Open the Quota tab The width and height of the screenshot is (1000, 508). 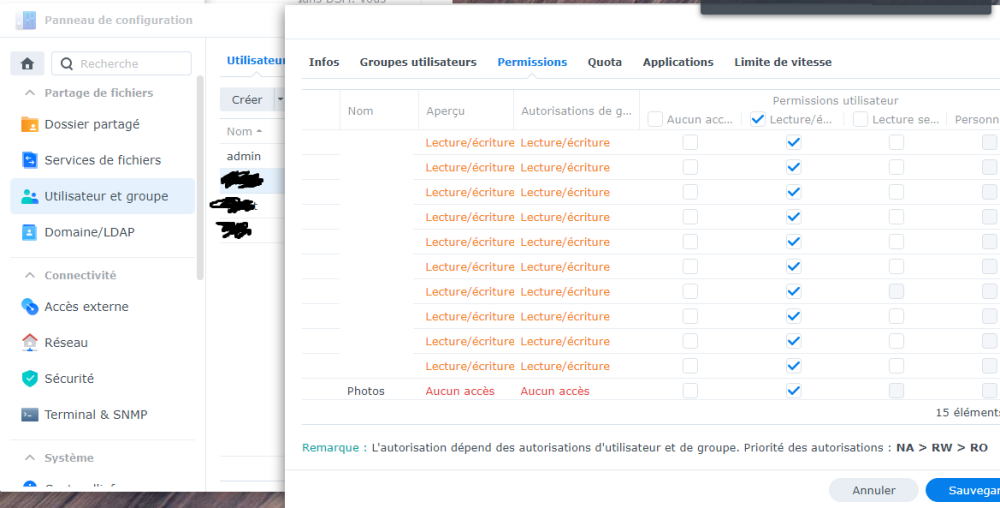pos(605,62)
